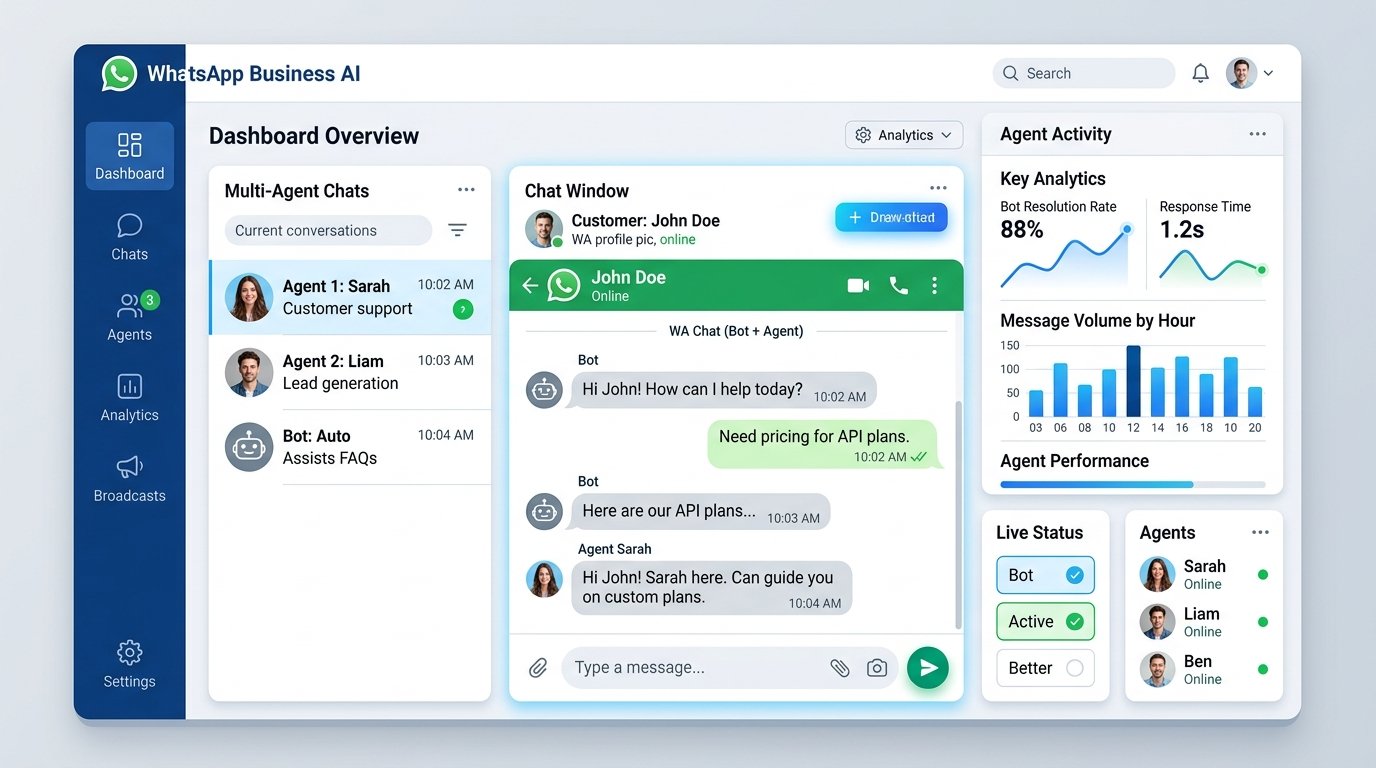1376x768 pixels.
Task: Open the user profile avatar
Action: (x=1241, y=73)
